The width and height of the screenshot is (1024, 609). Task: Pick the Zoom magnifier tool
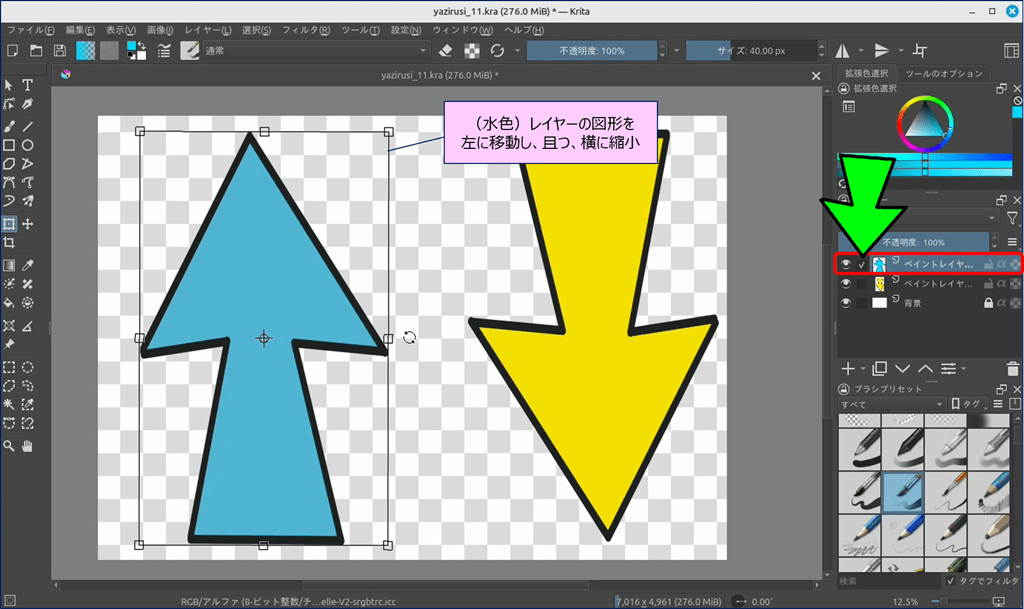pyautogui.click(x=9, y=446)
